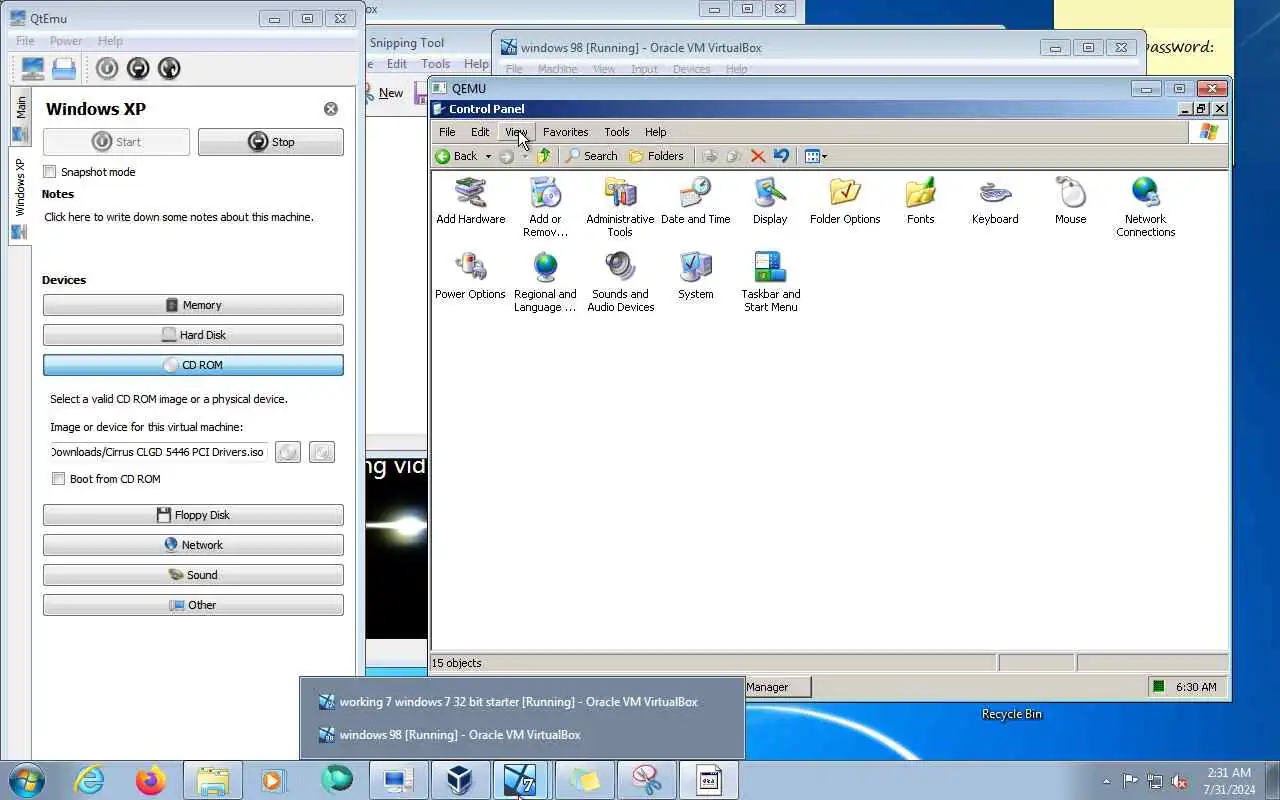Expand the Floppy Disk device section
Viewport: 1280px width, 800px height.
pos(193,515)
